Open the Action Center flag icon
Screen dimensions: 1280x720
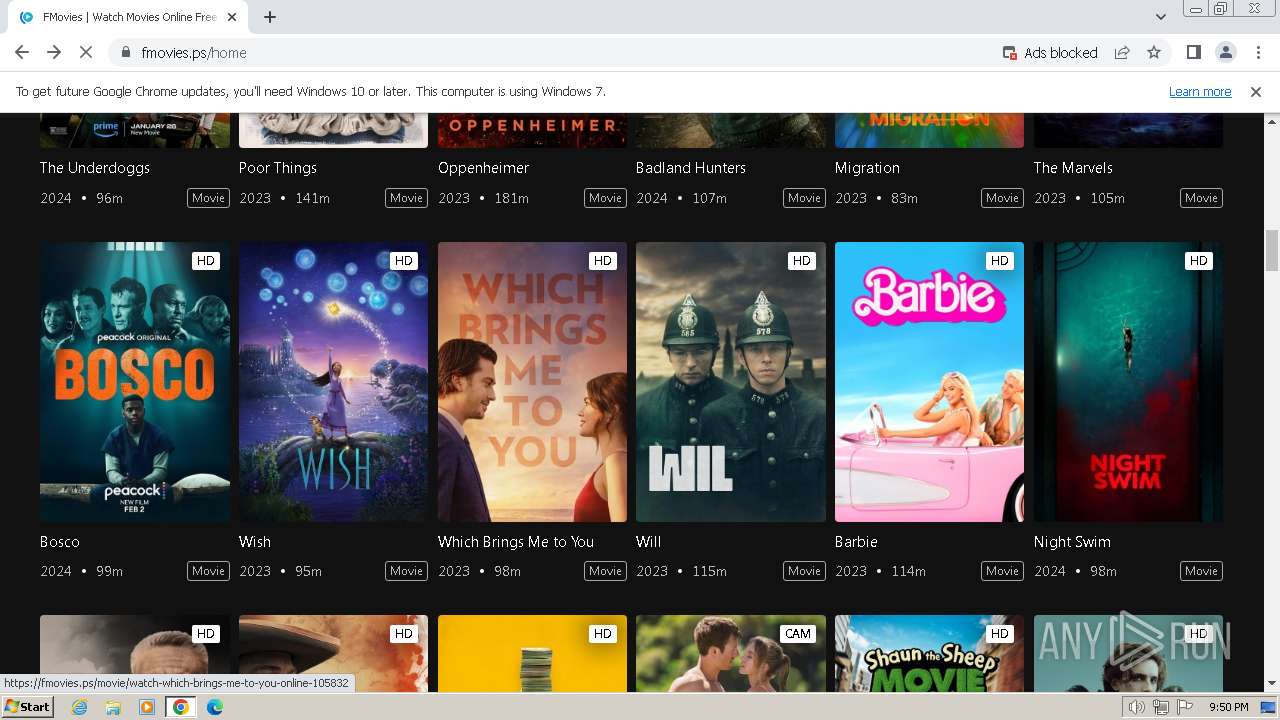(1185, 707)
